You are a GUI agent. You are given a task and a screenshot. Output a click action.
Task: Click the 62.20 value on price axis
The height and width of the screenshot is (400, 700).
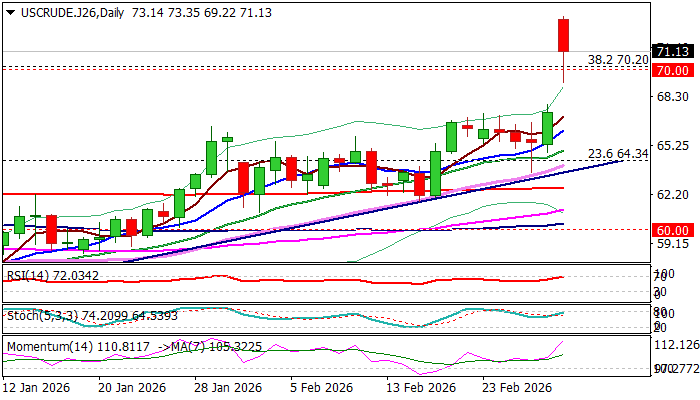click(668, 194)
